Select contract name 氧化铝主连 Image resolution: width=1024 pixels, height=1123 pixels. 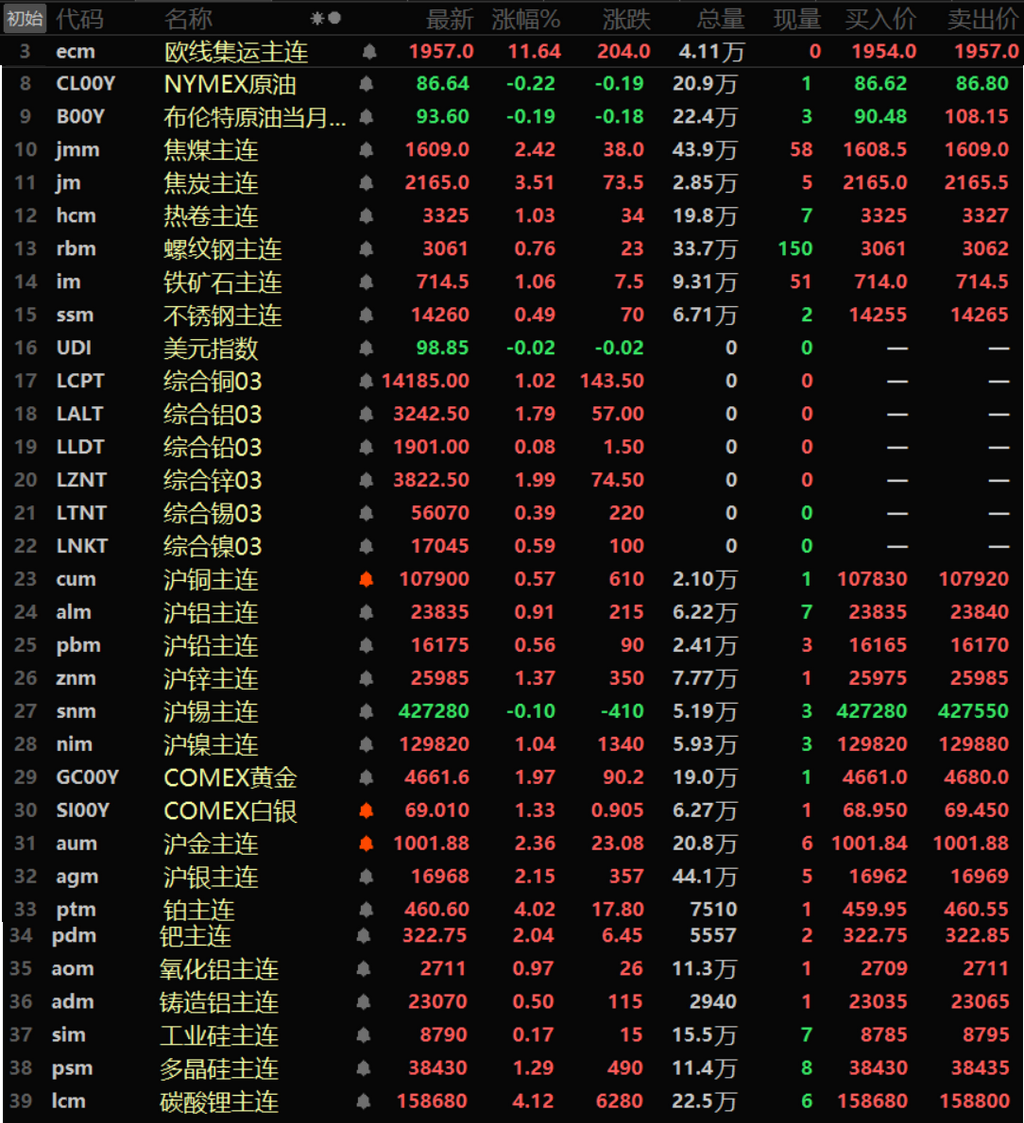click(x=219, y=969)
